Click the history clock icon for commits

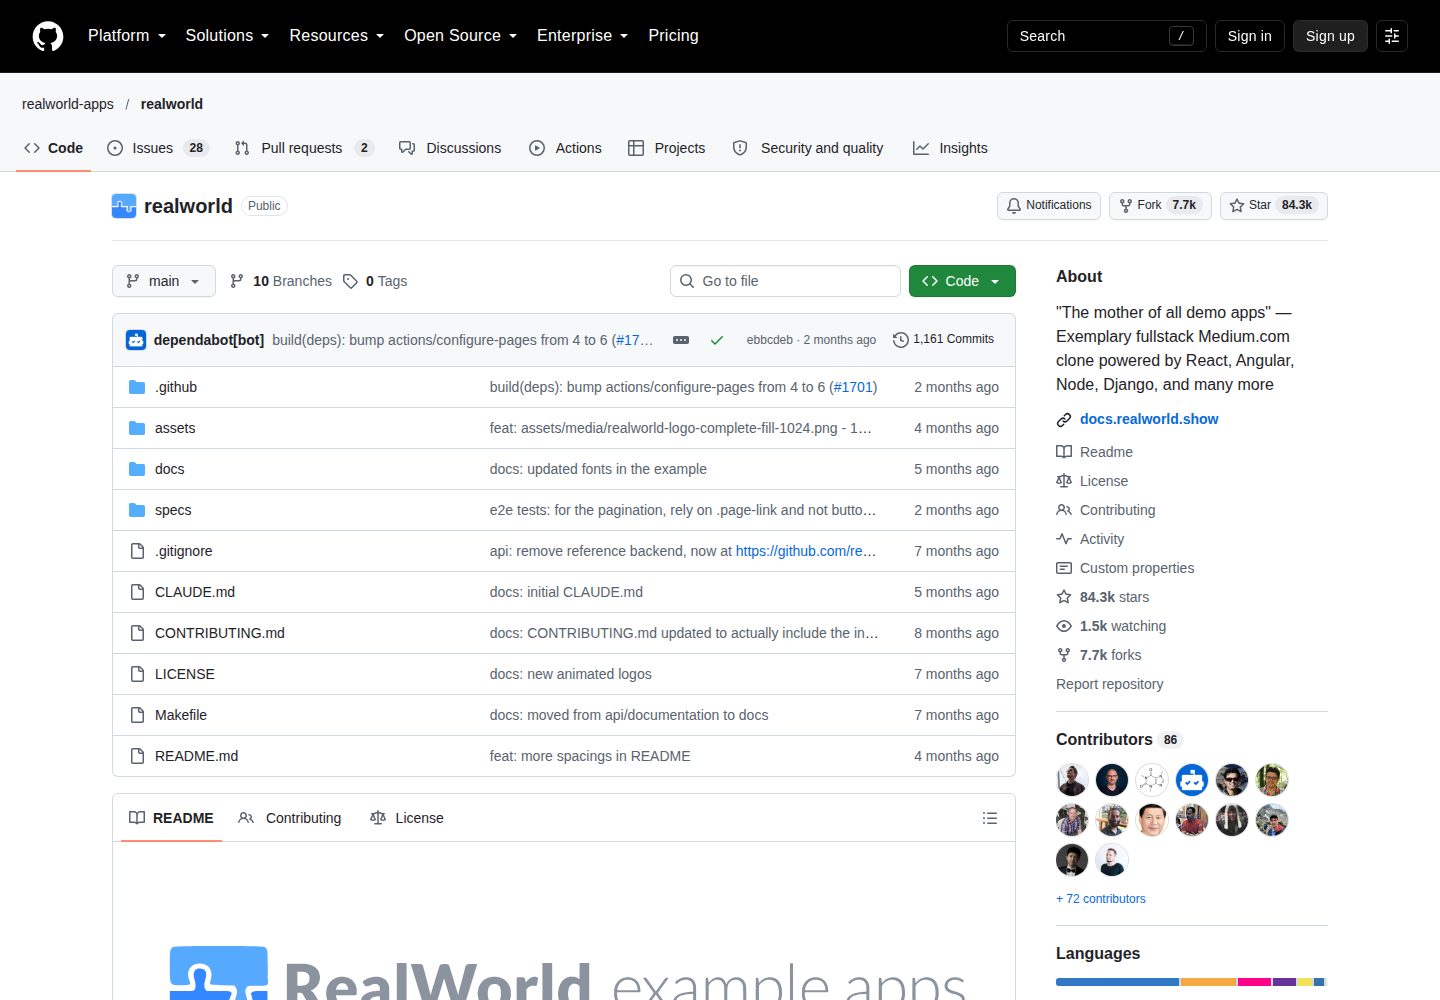(900, 340)
